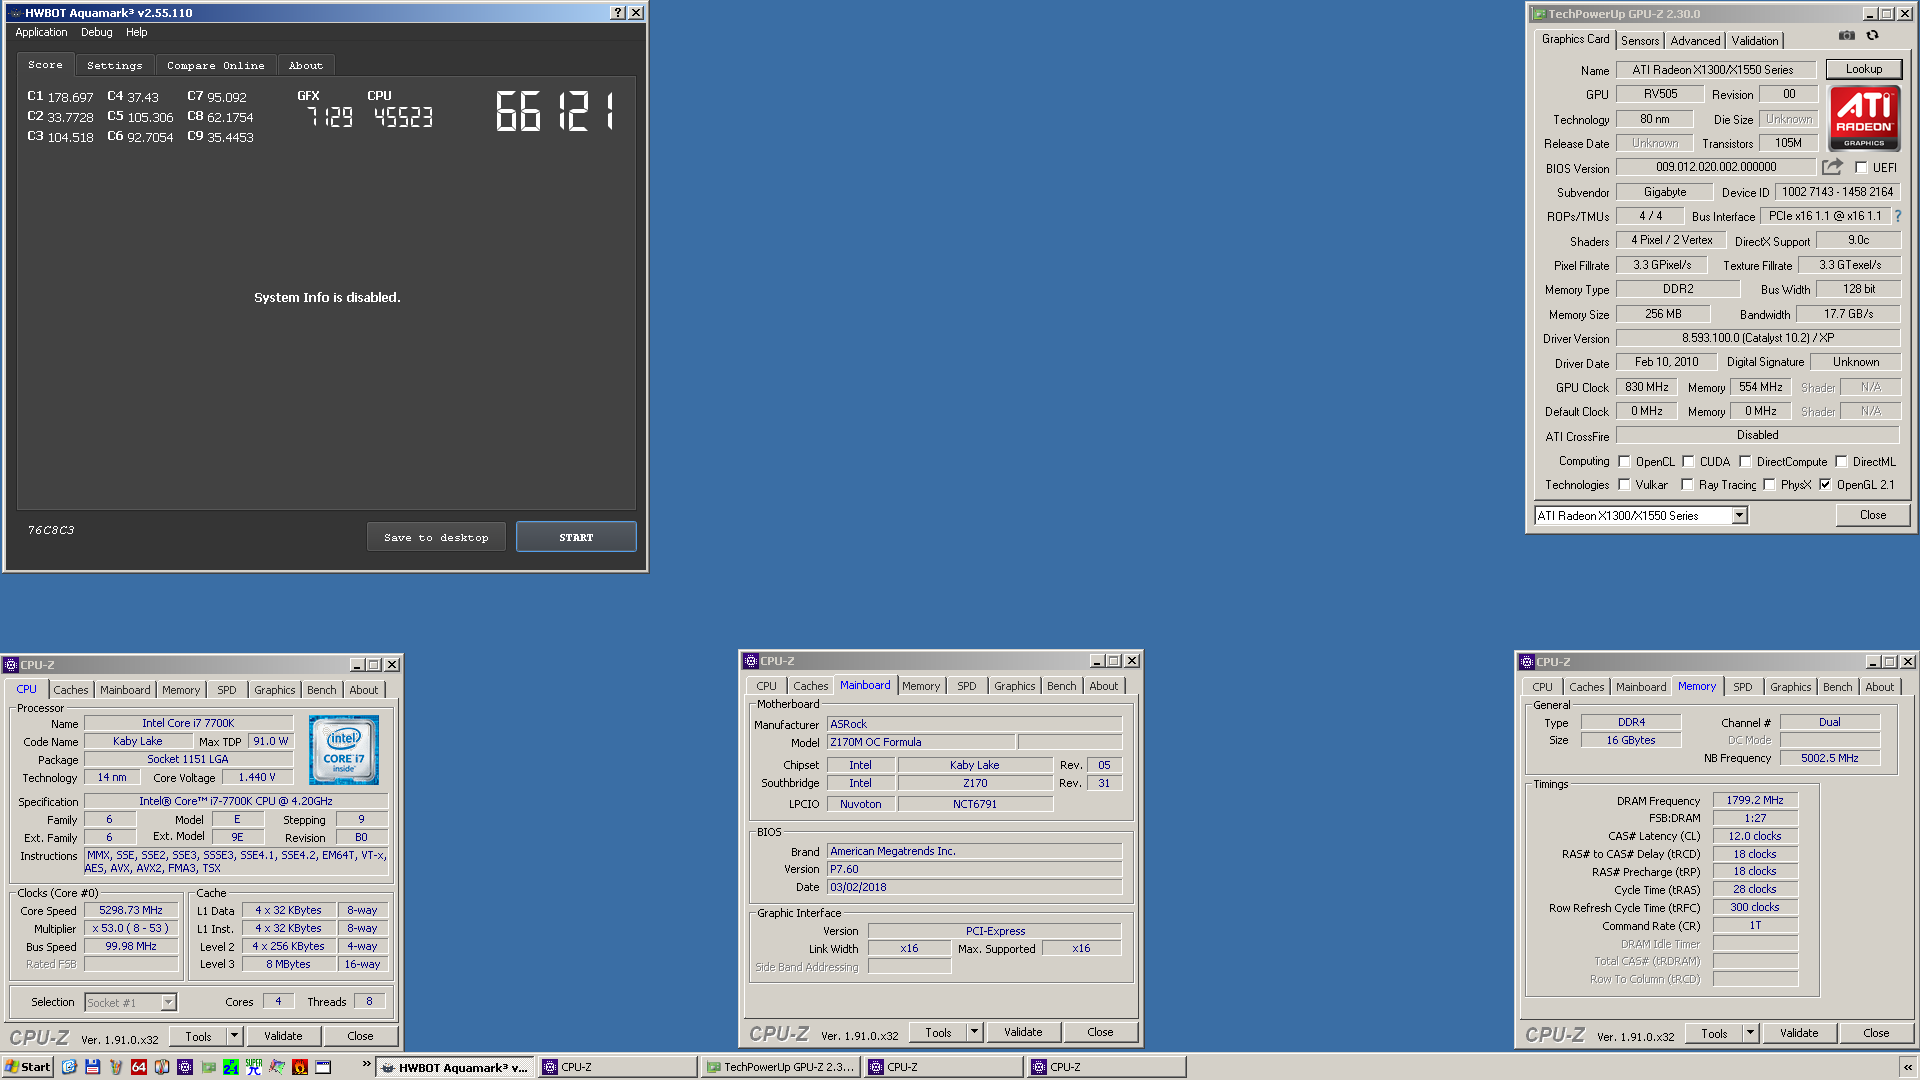Image resolution: width=1920 pixels, height=1080 pixels.
Task: Click the quick launch icon left of AIDA64
Action: click(x=116, y=1067)
